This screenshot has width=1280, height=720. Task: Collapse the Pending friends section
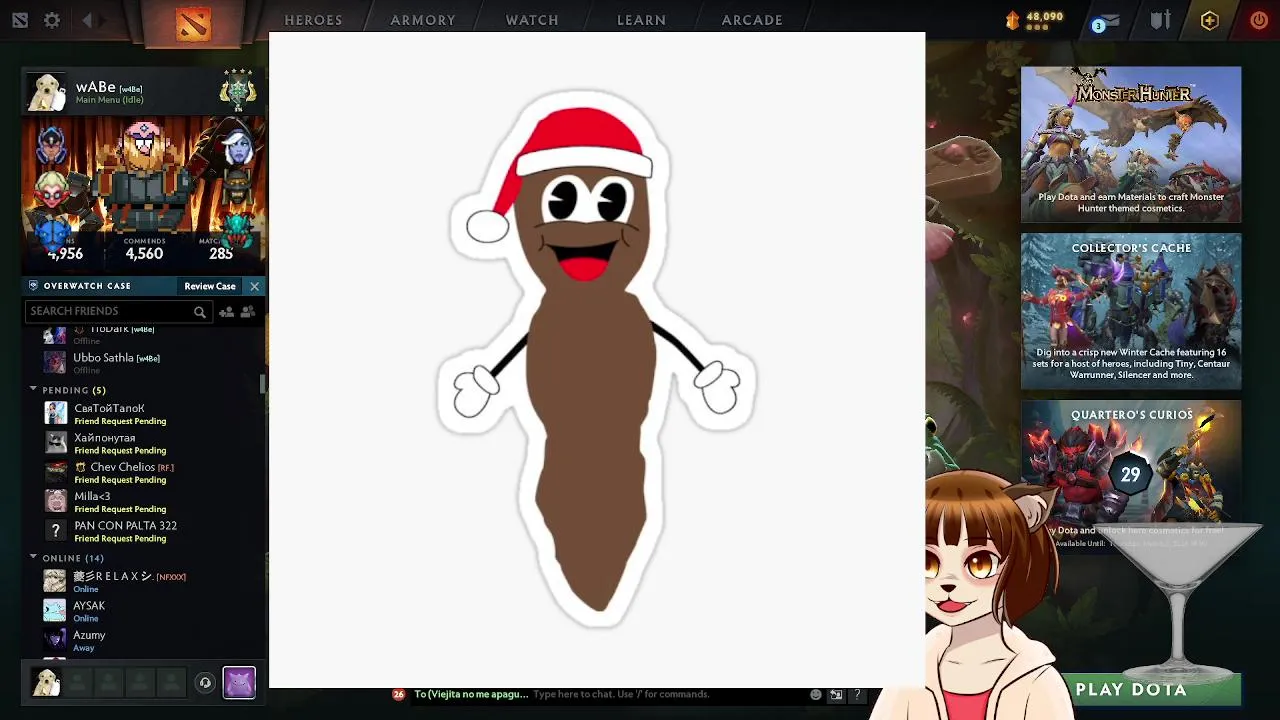pyautogui.click(x=33, y=389)
